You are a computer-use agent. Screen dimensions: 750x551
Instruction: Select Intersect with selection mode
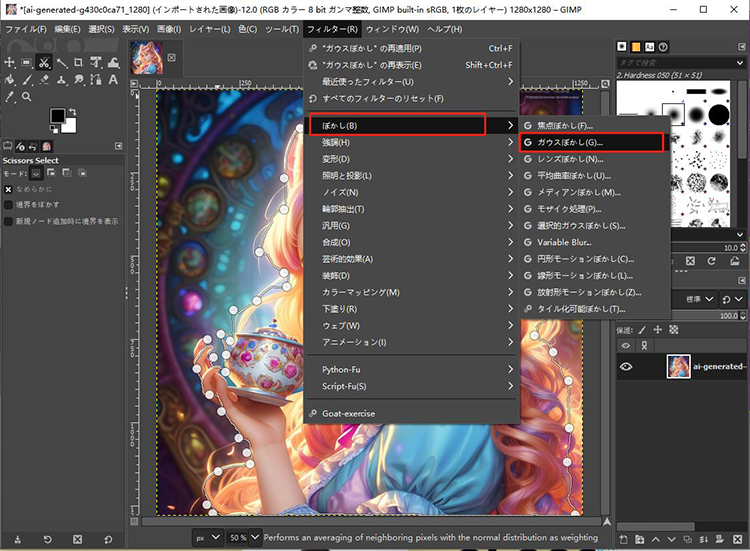click(83, 173)
